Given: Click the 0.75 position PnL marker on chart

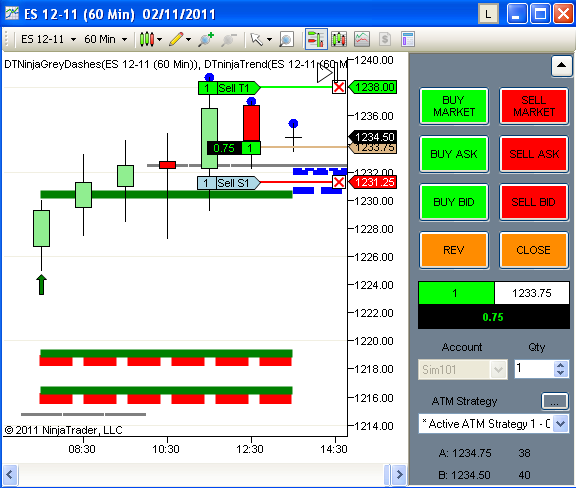Looking at the screenshot, I should (224, 148).
